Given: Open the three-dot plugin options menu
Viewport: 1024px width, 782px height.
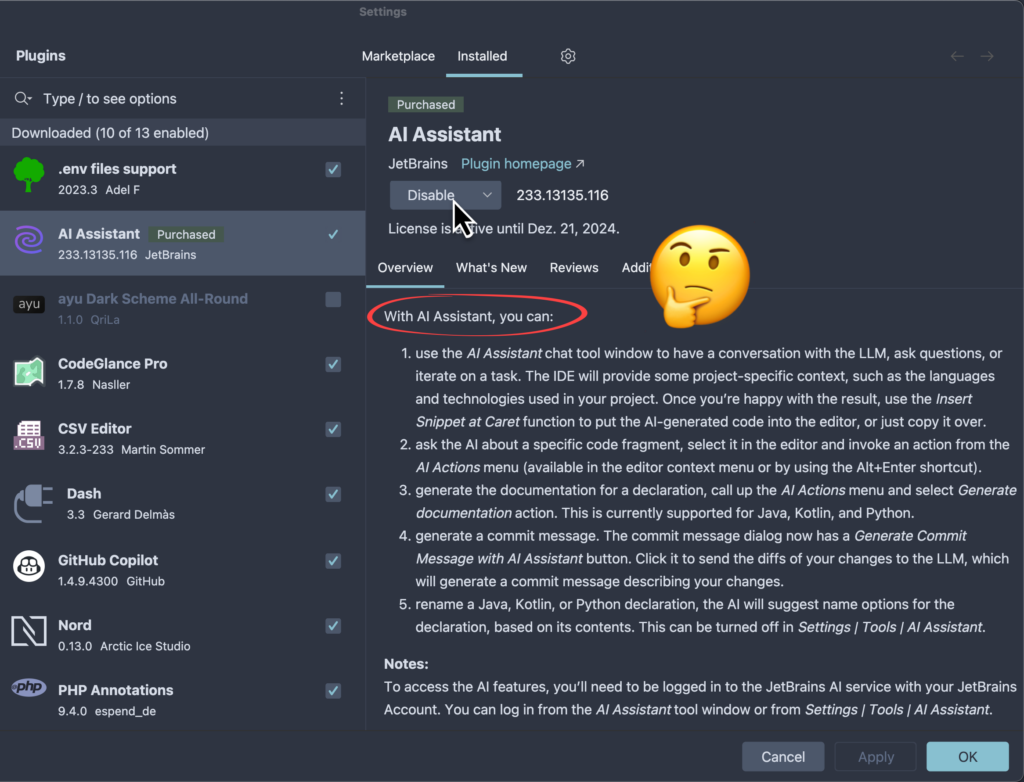Looking at the screenshot, I should coord(341,98).
